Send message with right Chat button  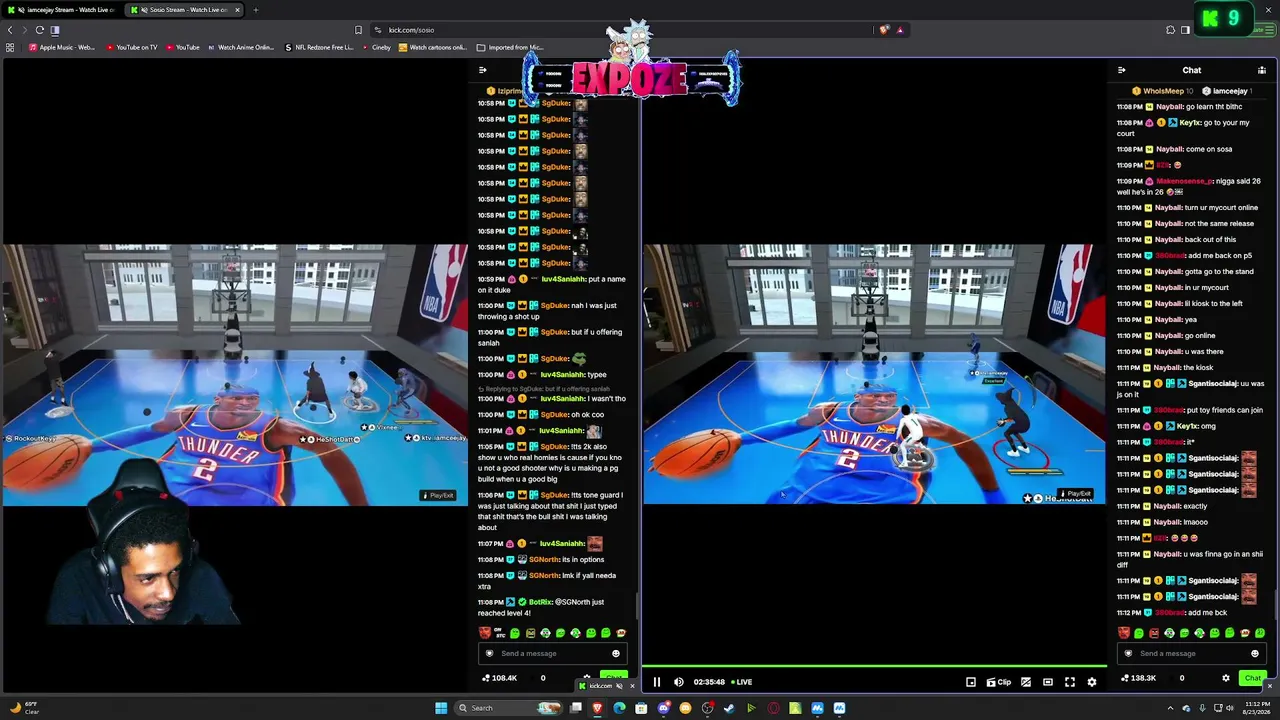(x=1253, y=678)
